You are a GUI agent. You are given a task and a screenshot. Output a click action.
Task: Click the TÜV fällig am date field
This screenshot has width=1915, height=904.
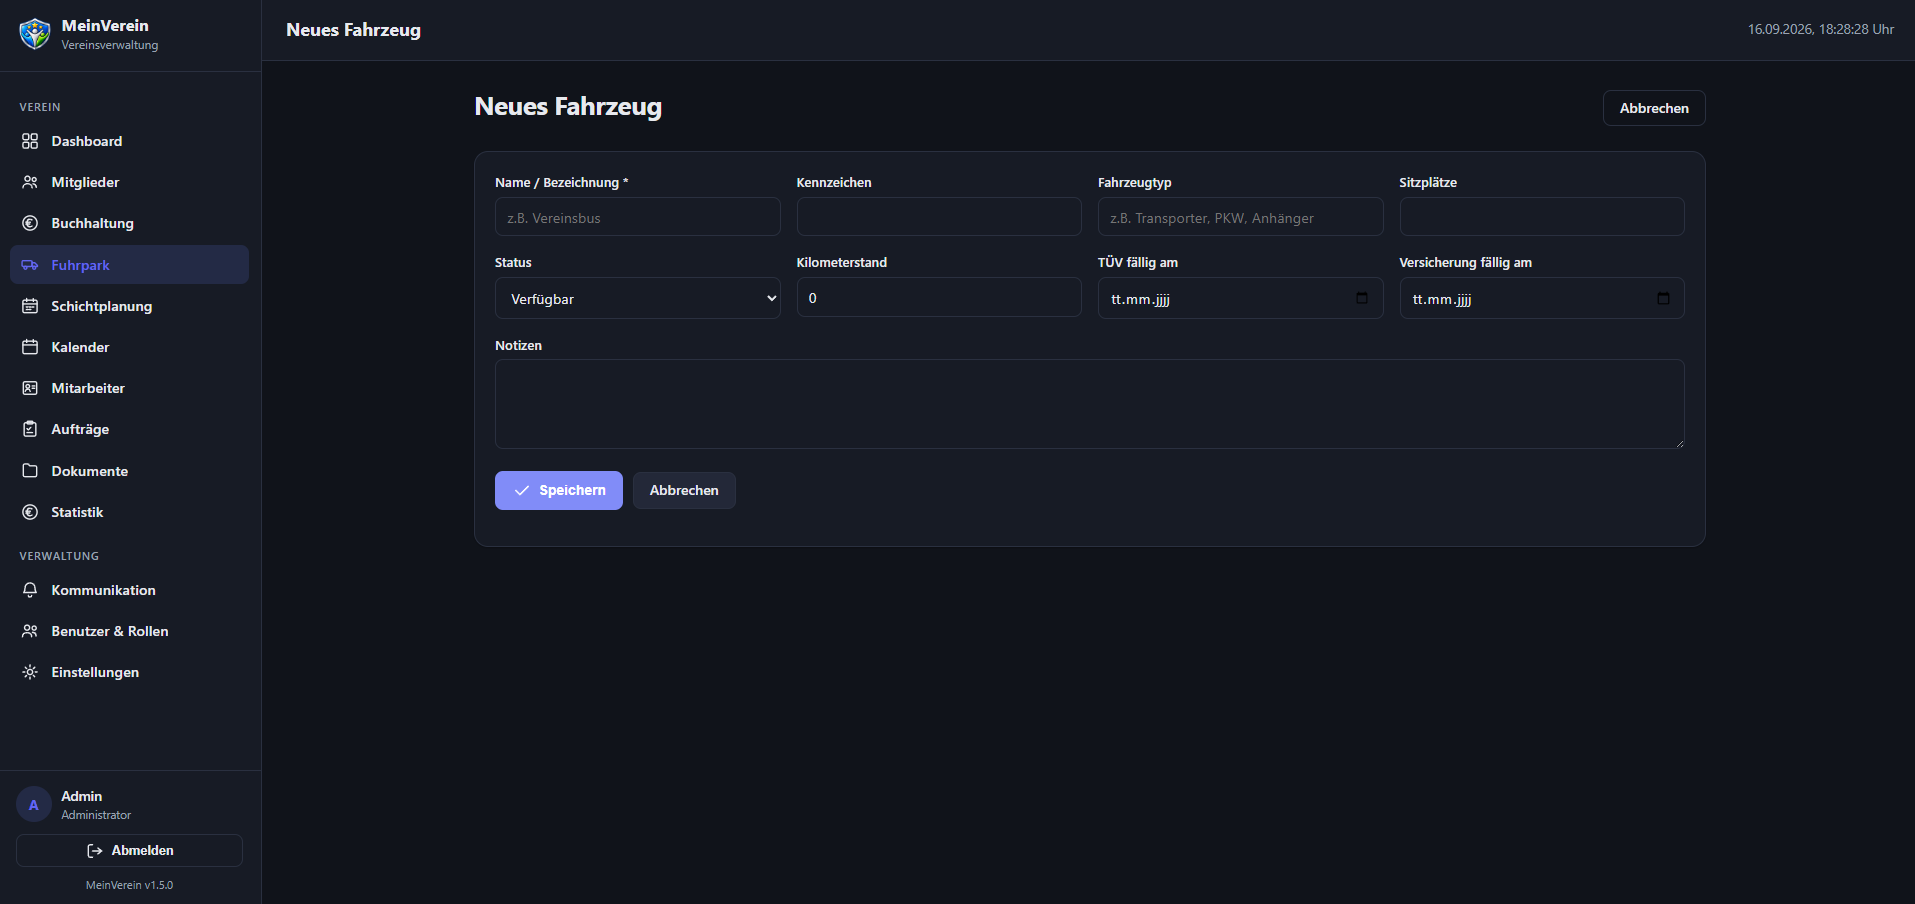(1241, 298)
